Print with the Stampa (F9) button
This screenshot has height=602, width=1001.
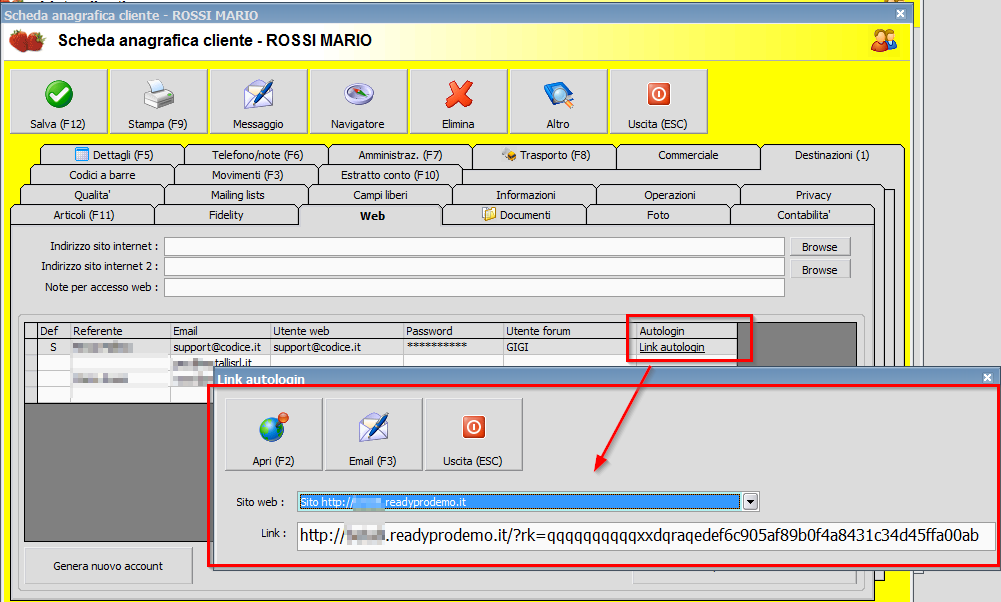click(x=158, y=102)
